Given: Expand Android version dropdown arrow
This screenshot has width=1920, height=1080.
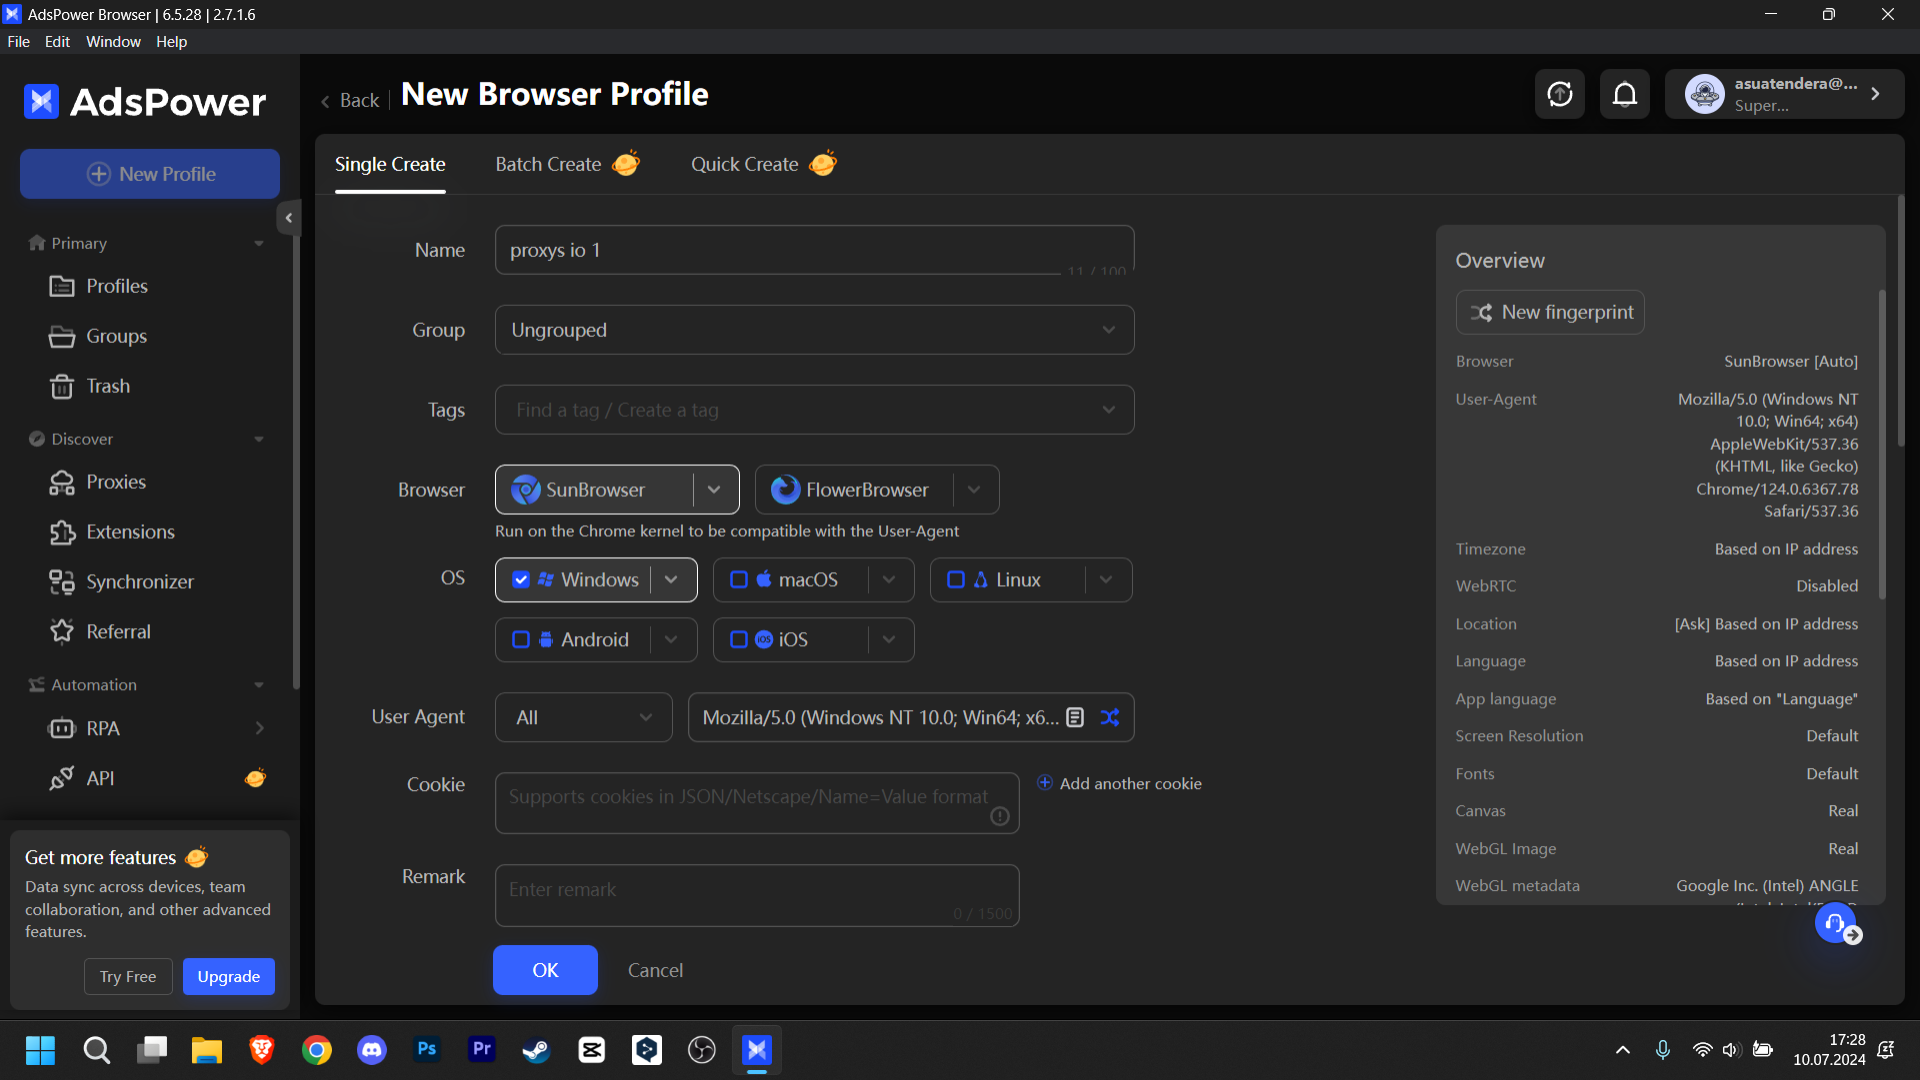Looking at the screenshot, I should [x=672, y=640].
